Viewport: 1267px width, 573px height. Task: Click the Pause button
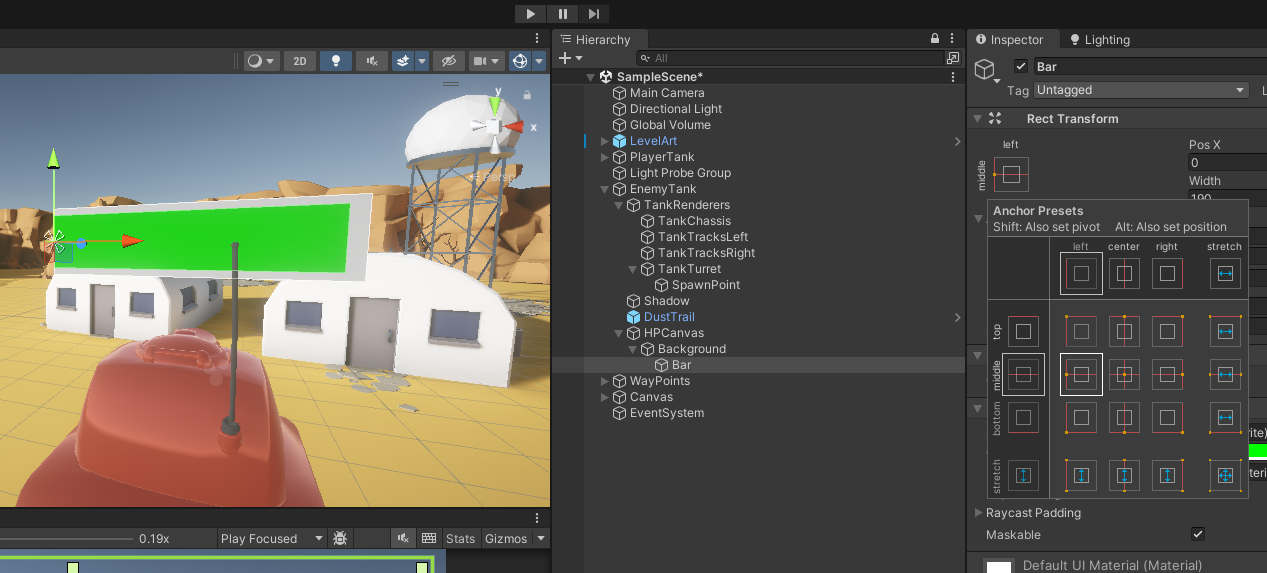tap(562, 14)
